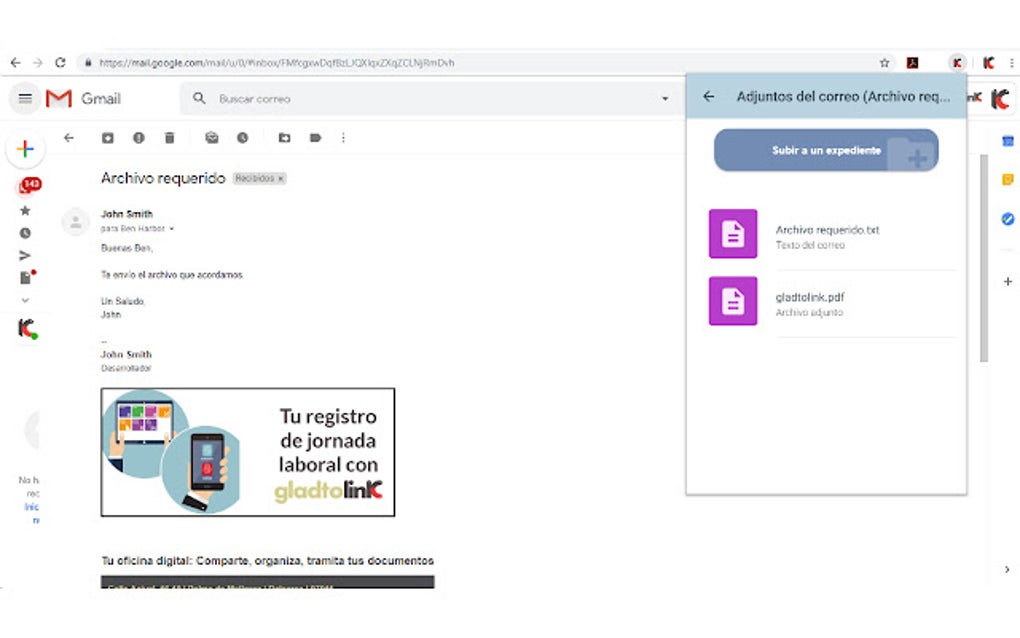Expand the recipient details arrow next to 'para Ben Harbor'
The width and height of the screenshot is (1020, 638).
(172, 229)
